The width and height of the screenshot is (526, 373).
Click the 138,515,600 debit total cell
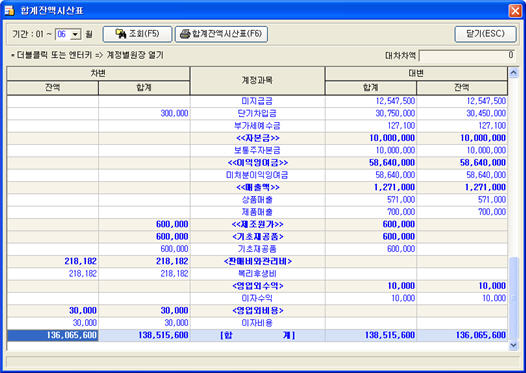pyautogui.click(x=144, y=335)
